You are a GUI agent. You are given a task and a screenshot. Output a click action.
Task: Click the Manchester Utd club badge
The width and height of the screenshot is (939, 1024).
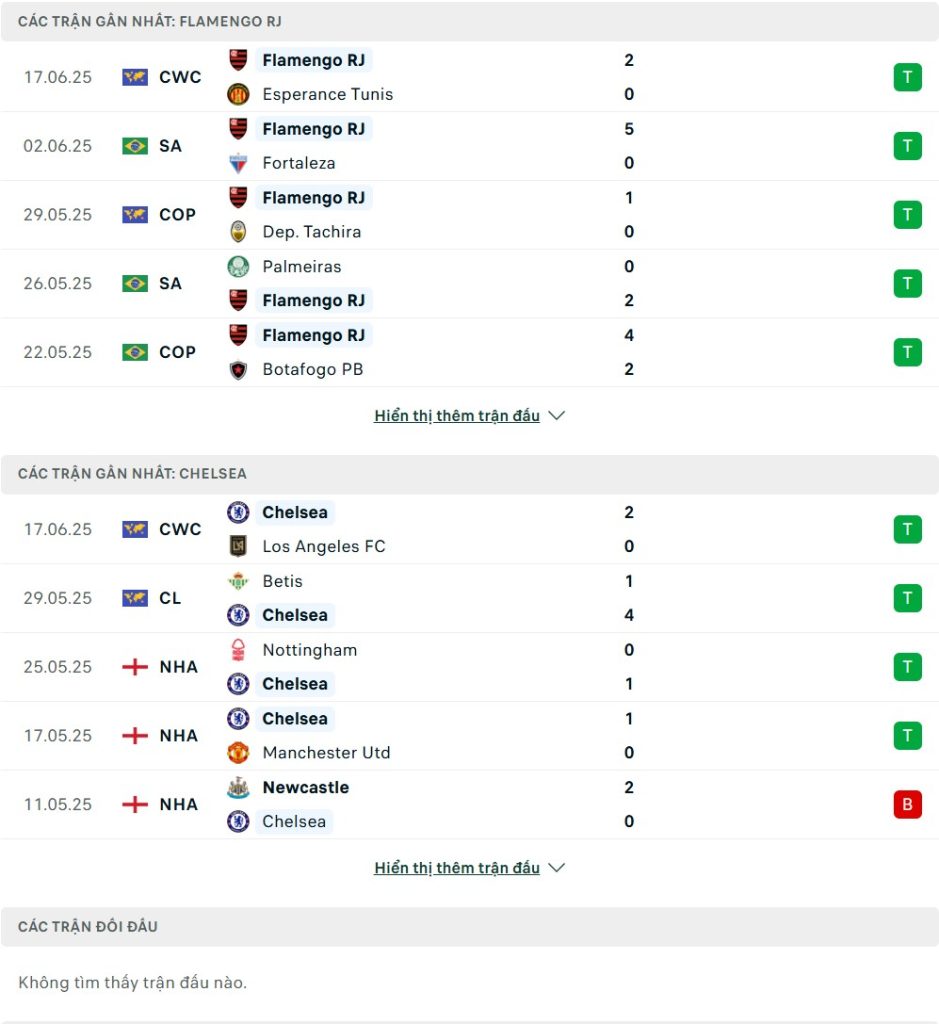tap(238, 752)
